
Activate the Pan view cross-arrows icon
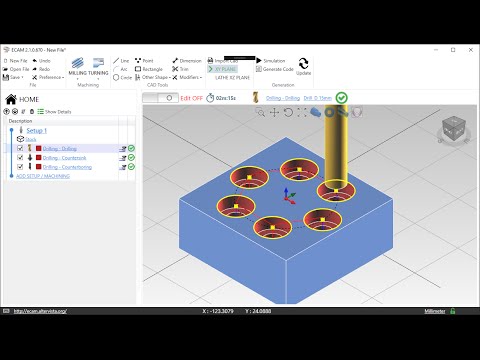coord(274,113)
